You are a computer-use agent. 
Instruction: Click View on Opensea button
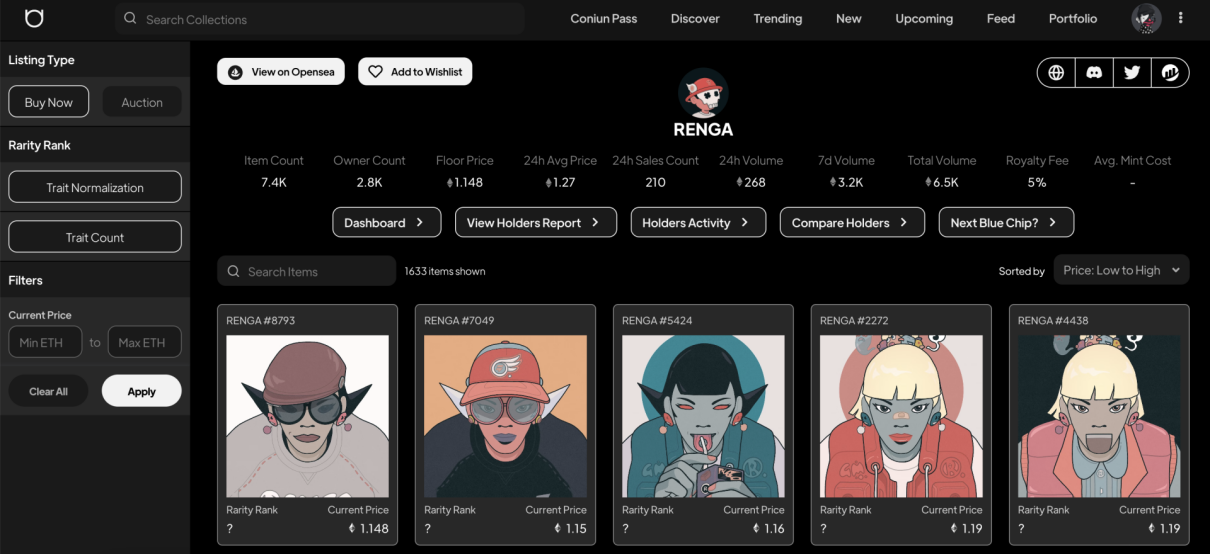coord(281,72)
